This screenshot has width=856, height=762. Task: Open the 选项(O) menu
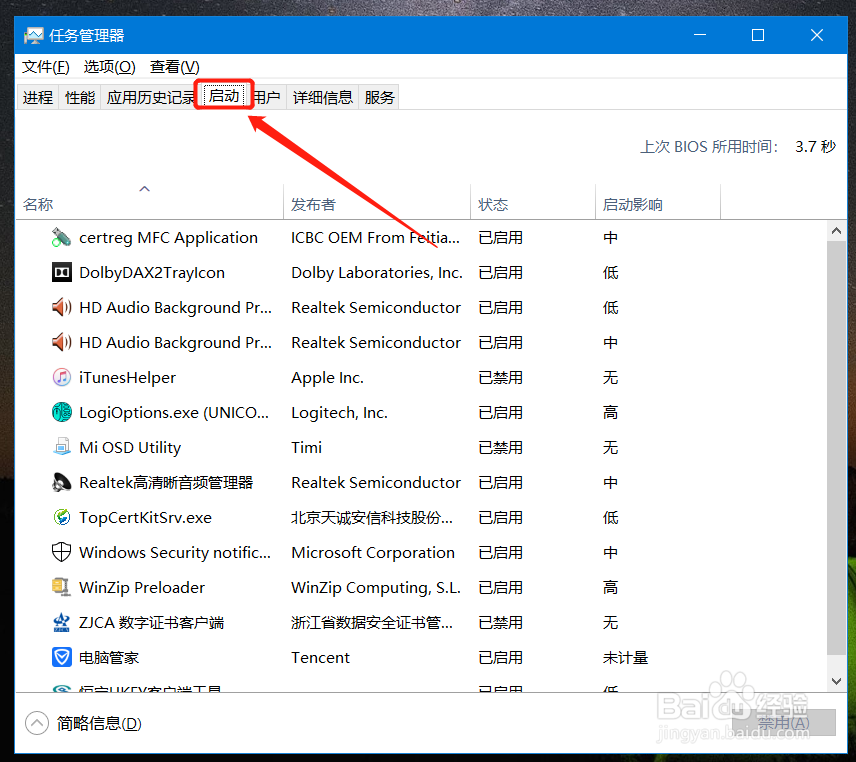(109, 67)
